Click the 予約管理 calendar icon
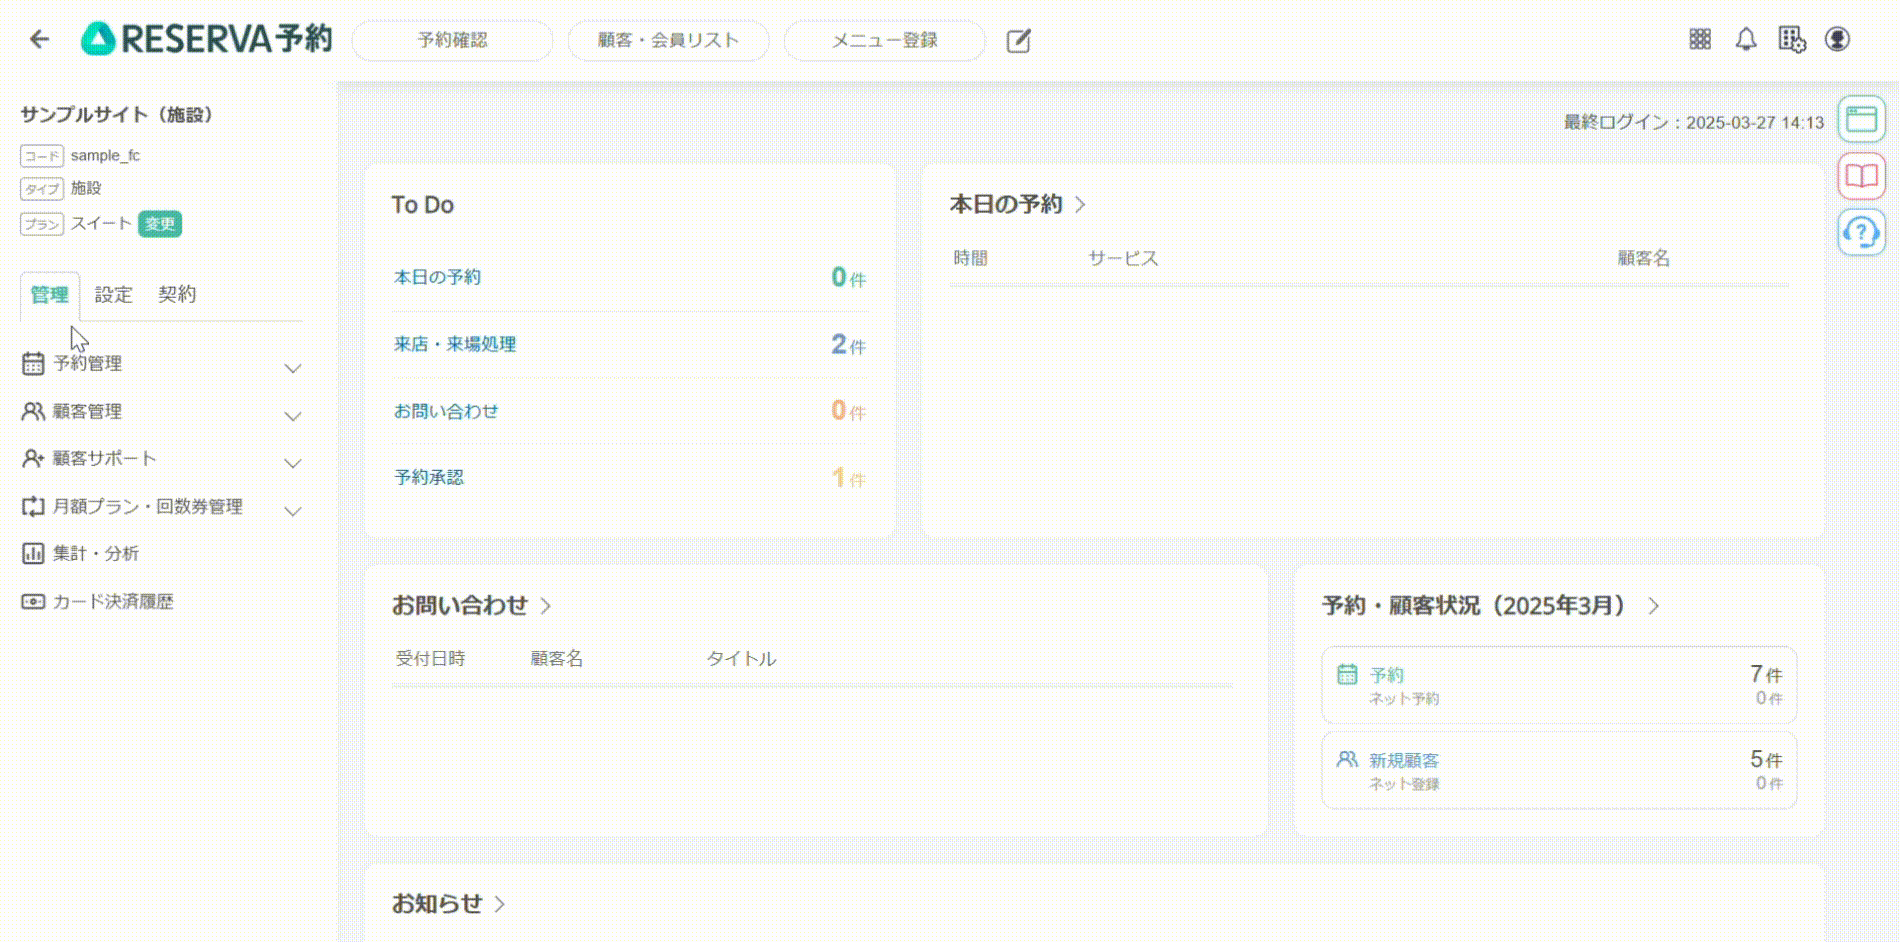This screenshot has width=1900, height=942. pos(33,363)
